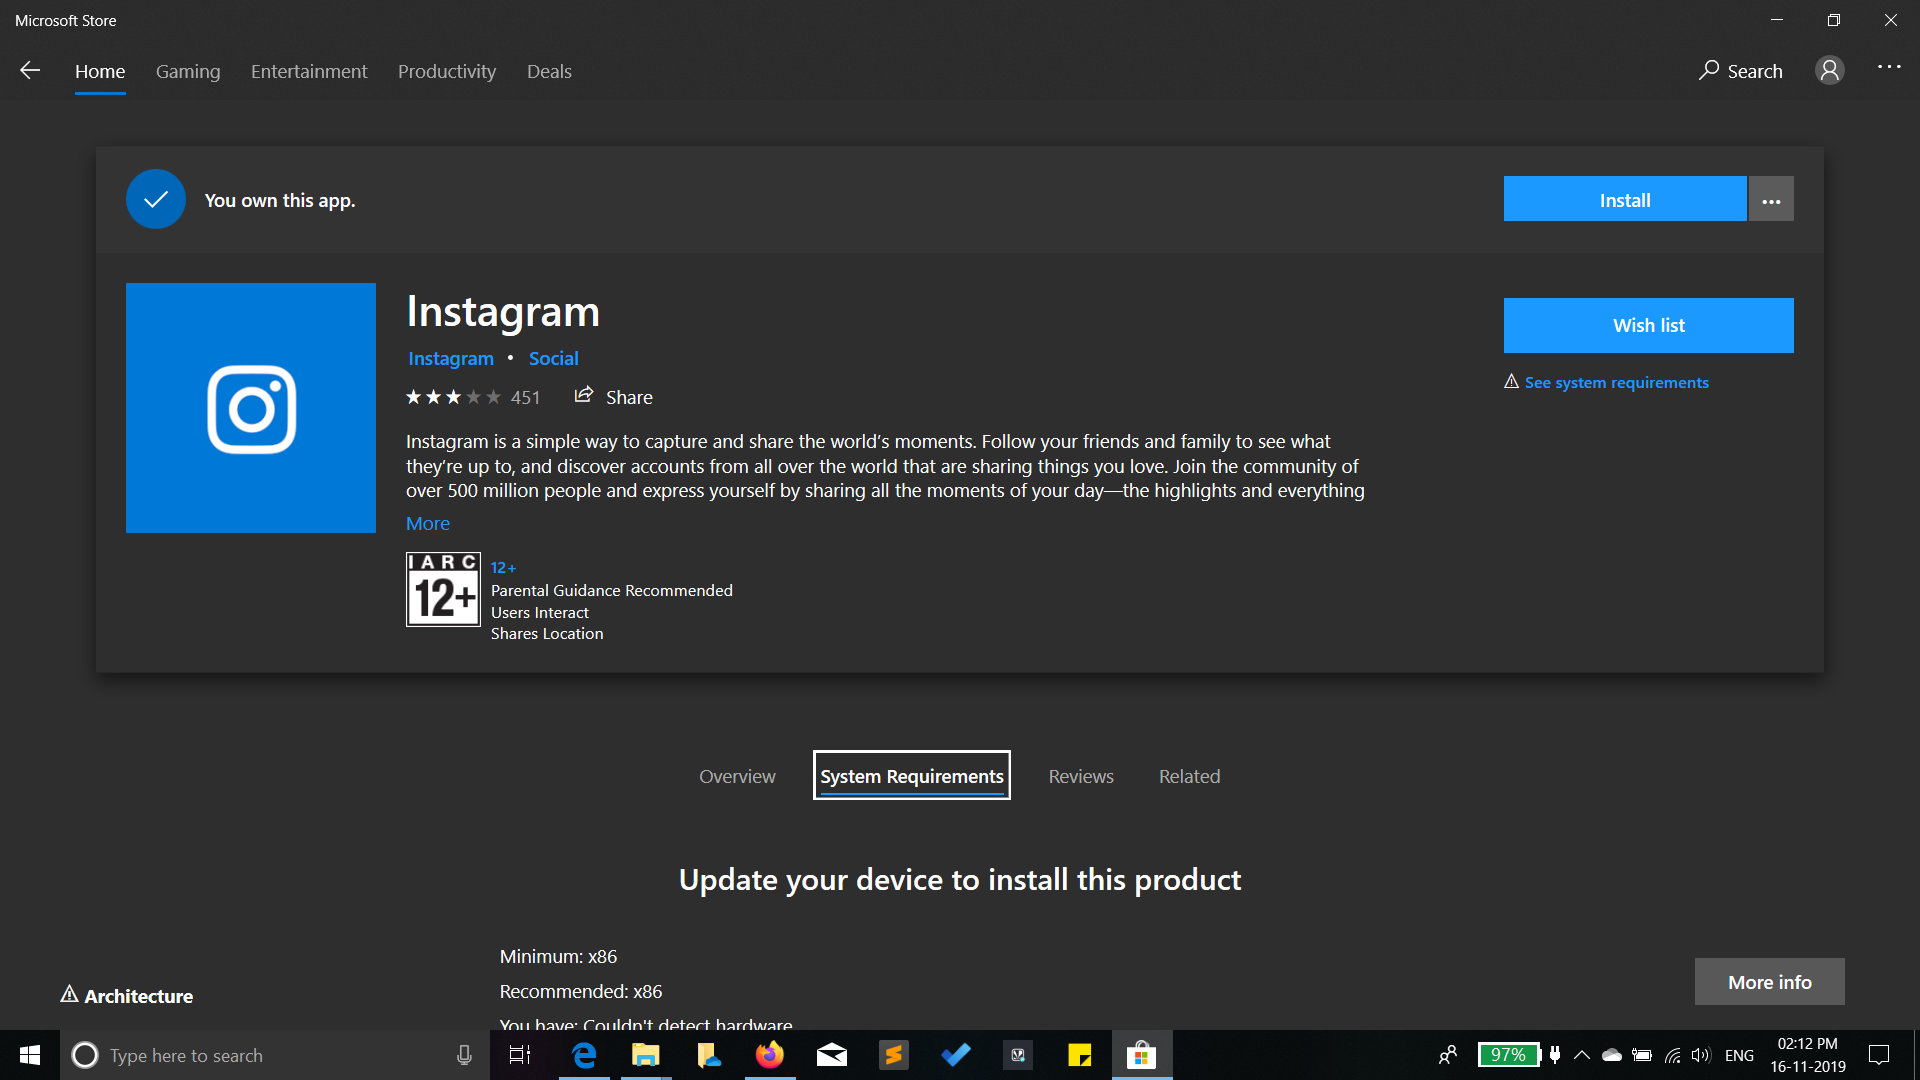Select the Productivity tab
Image resolution: width=1920 pixels, height=1080 pixels.
[x=447, y=71]
